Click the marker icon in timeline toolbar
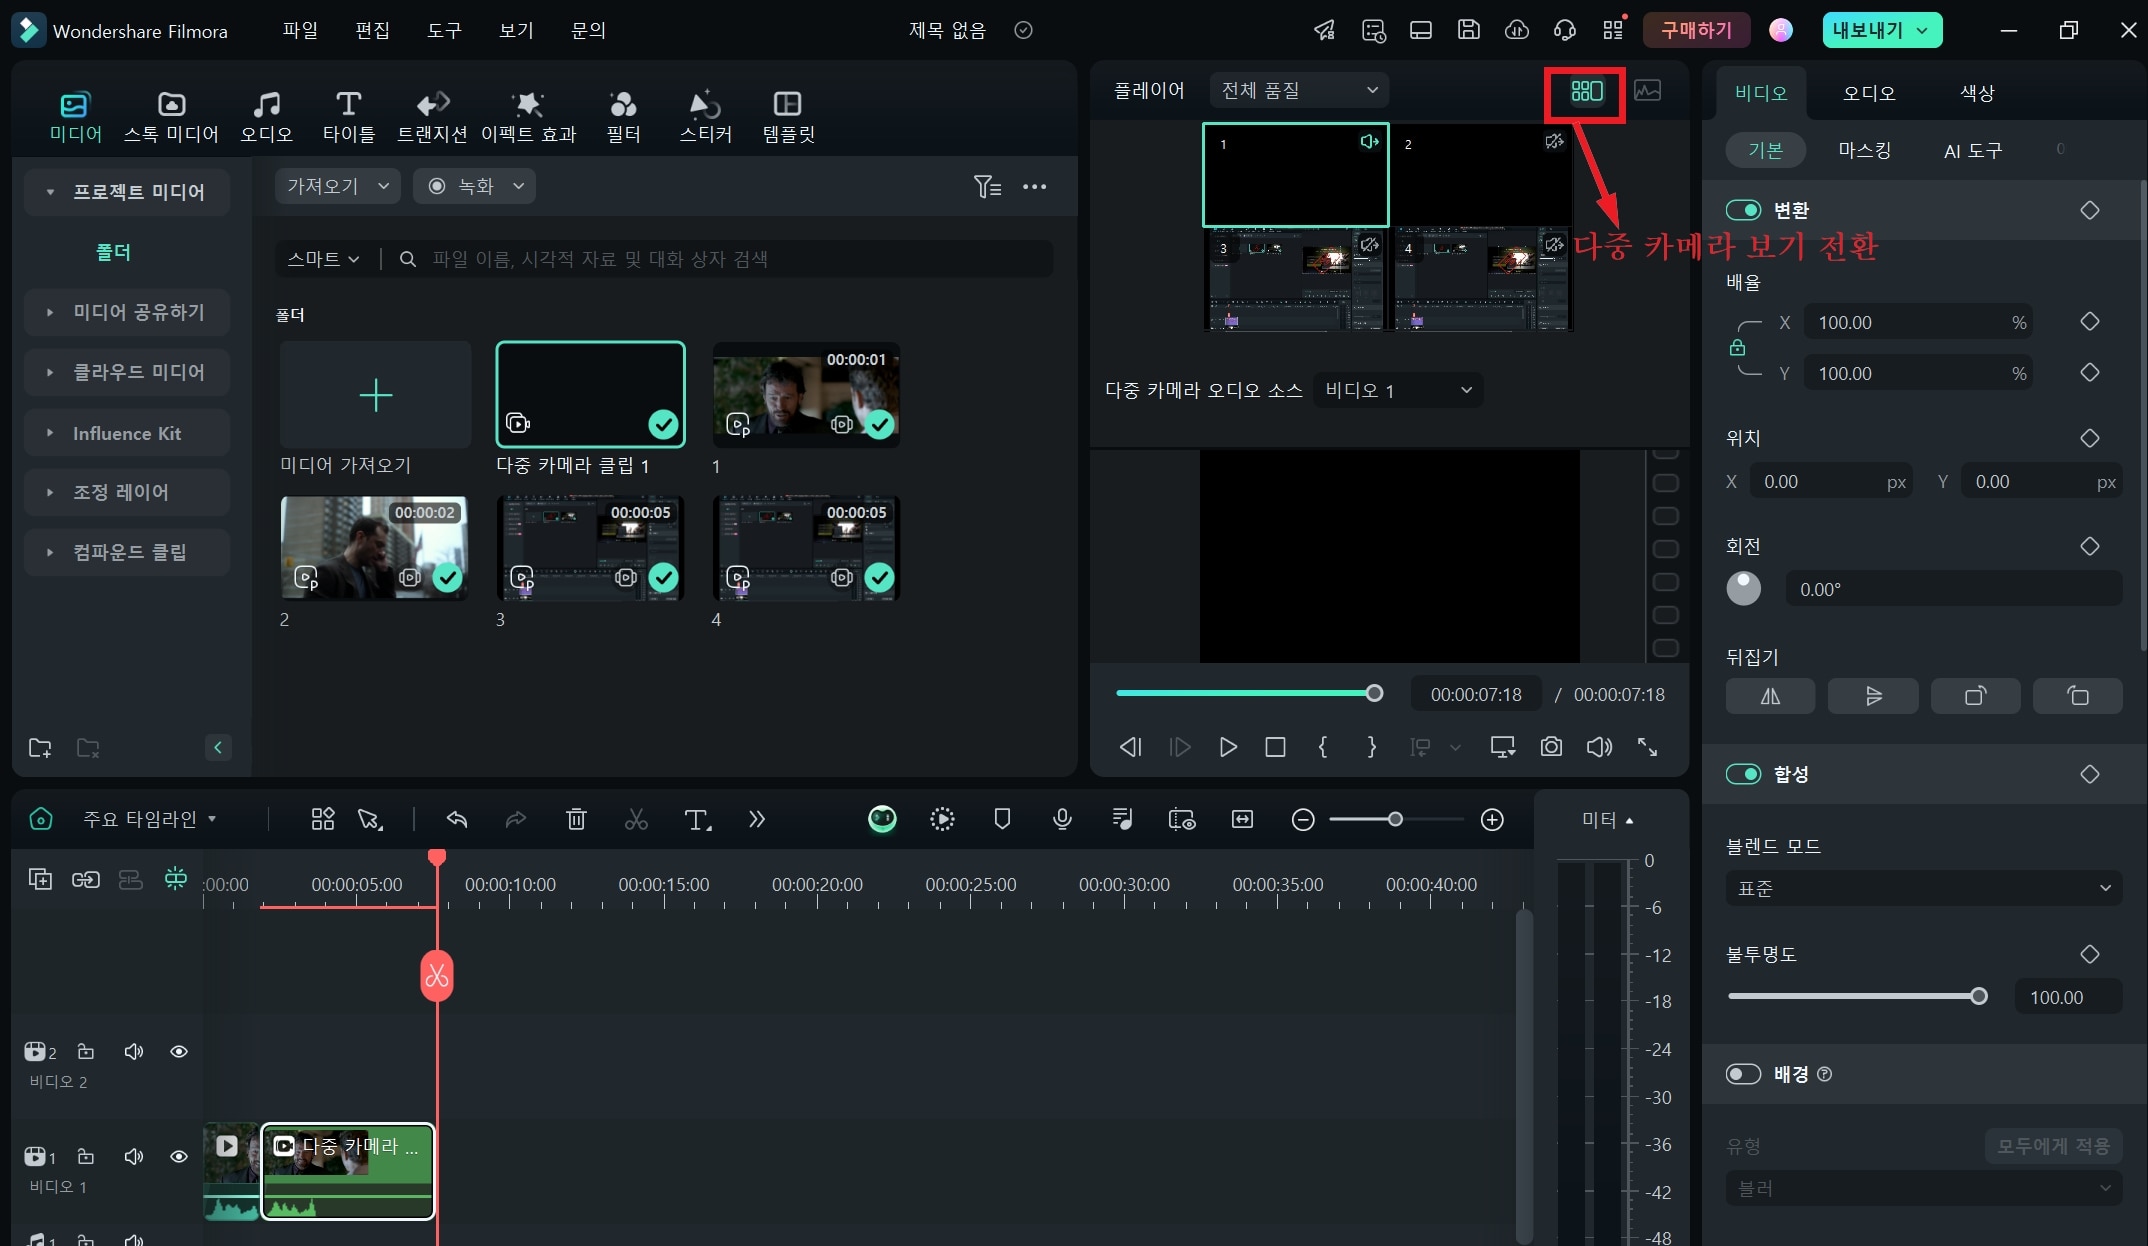This screenshot has width=2148, height=1246. pyautogui.click(x=1002, y=820)
